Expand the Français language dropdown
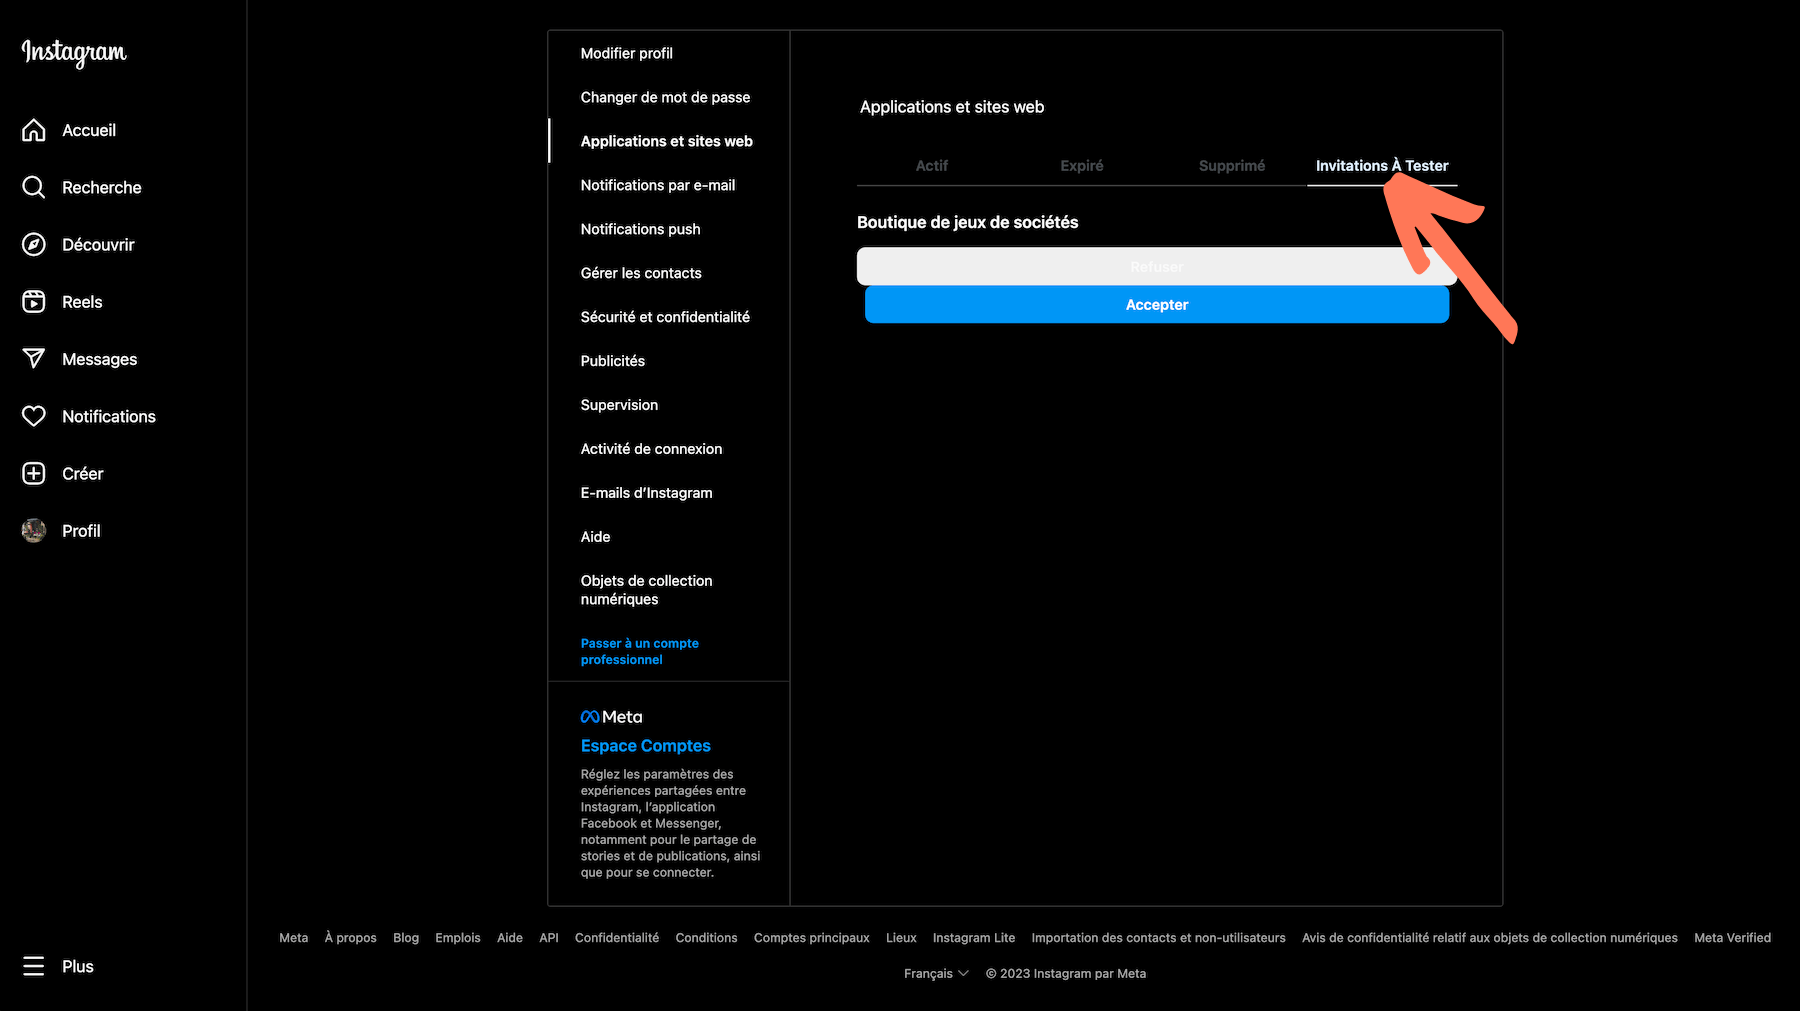Image resolution: width=1800 pixels, height=1011 pixels. point(936,973)
